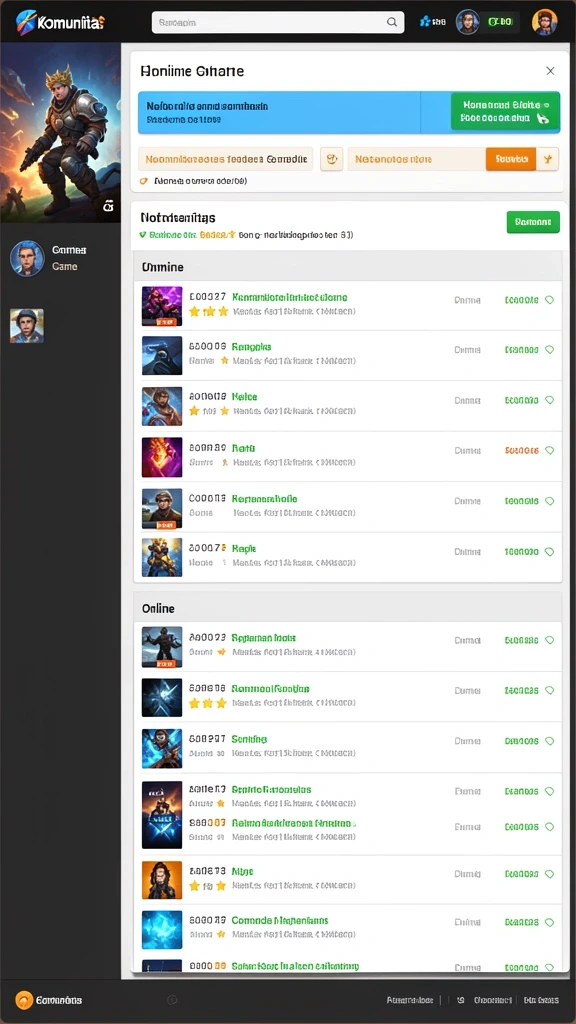This screenshot has height=1024, width=576.
Task: Collapse the Online section header
Action: click(347, 608)
